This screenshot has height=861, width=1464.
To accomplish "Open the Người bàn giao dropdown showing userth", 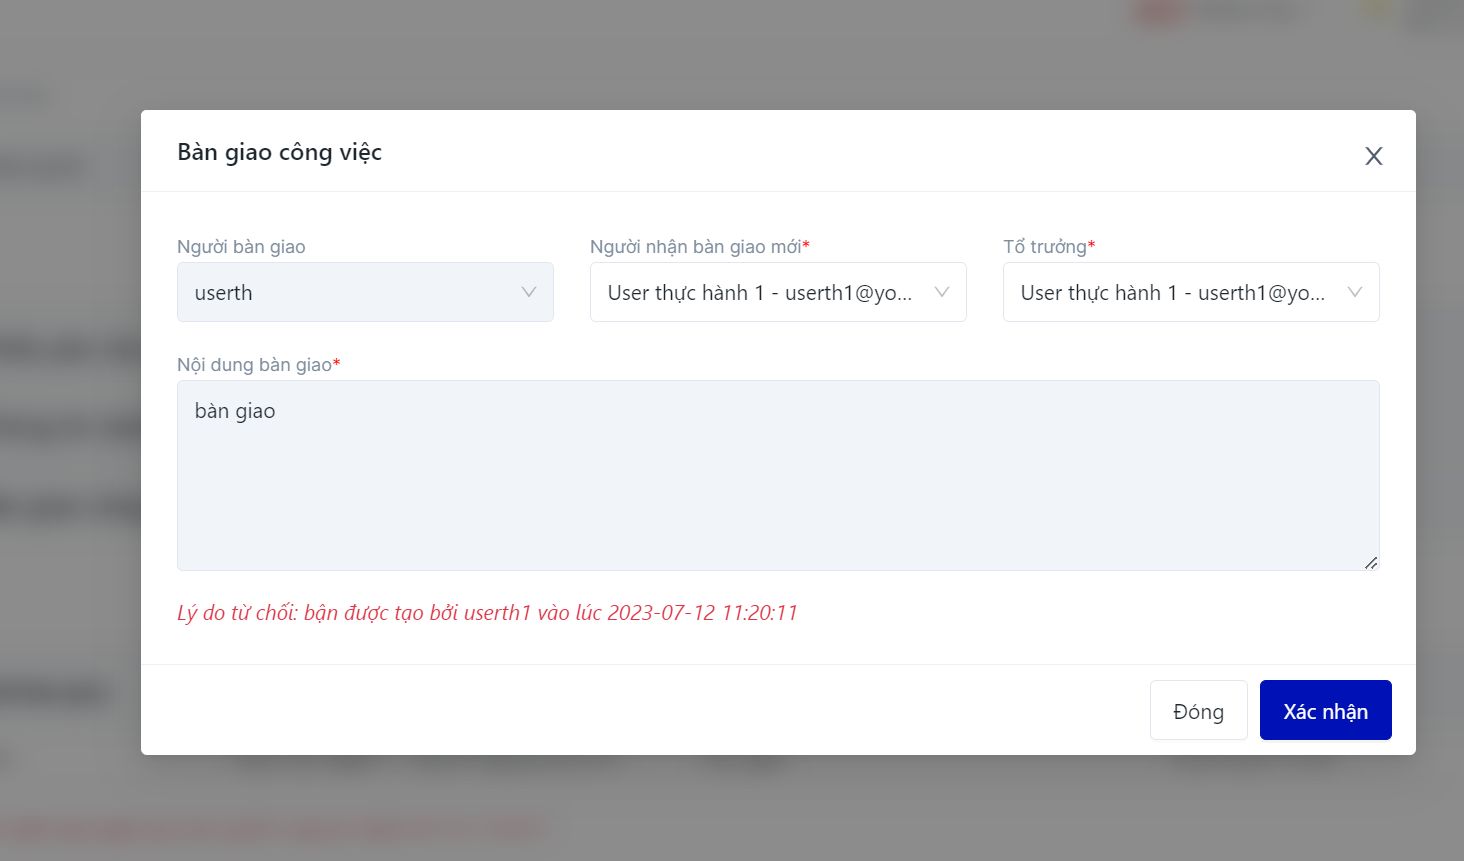I will click(x=350, y=292).
